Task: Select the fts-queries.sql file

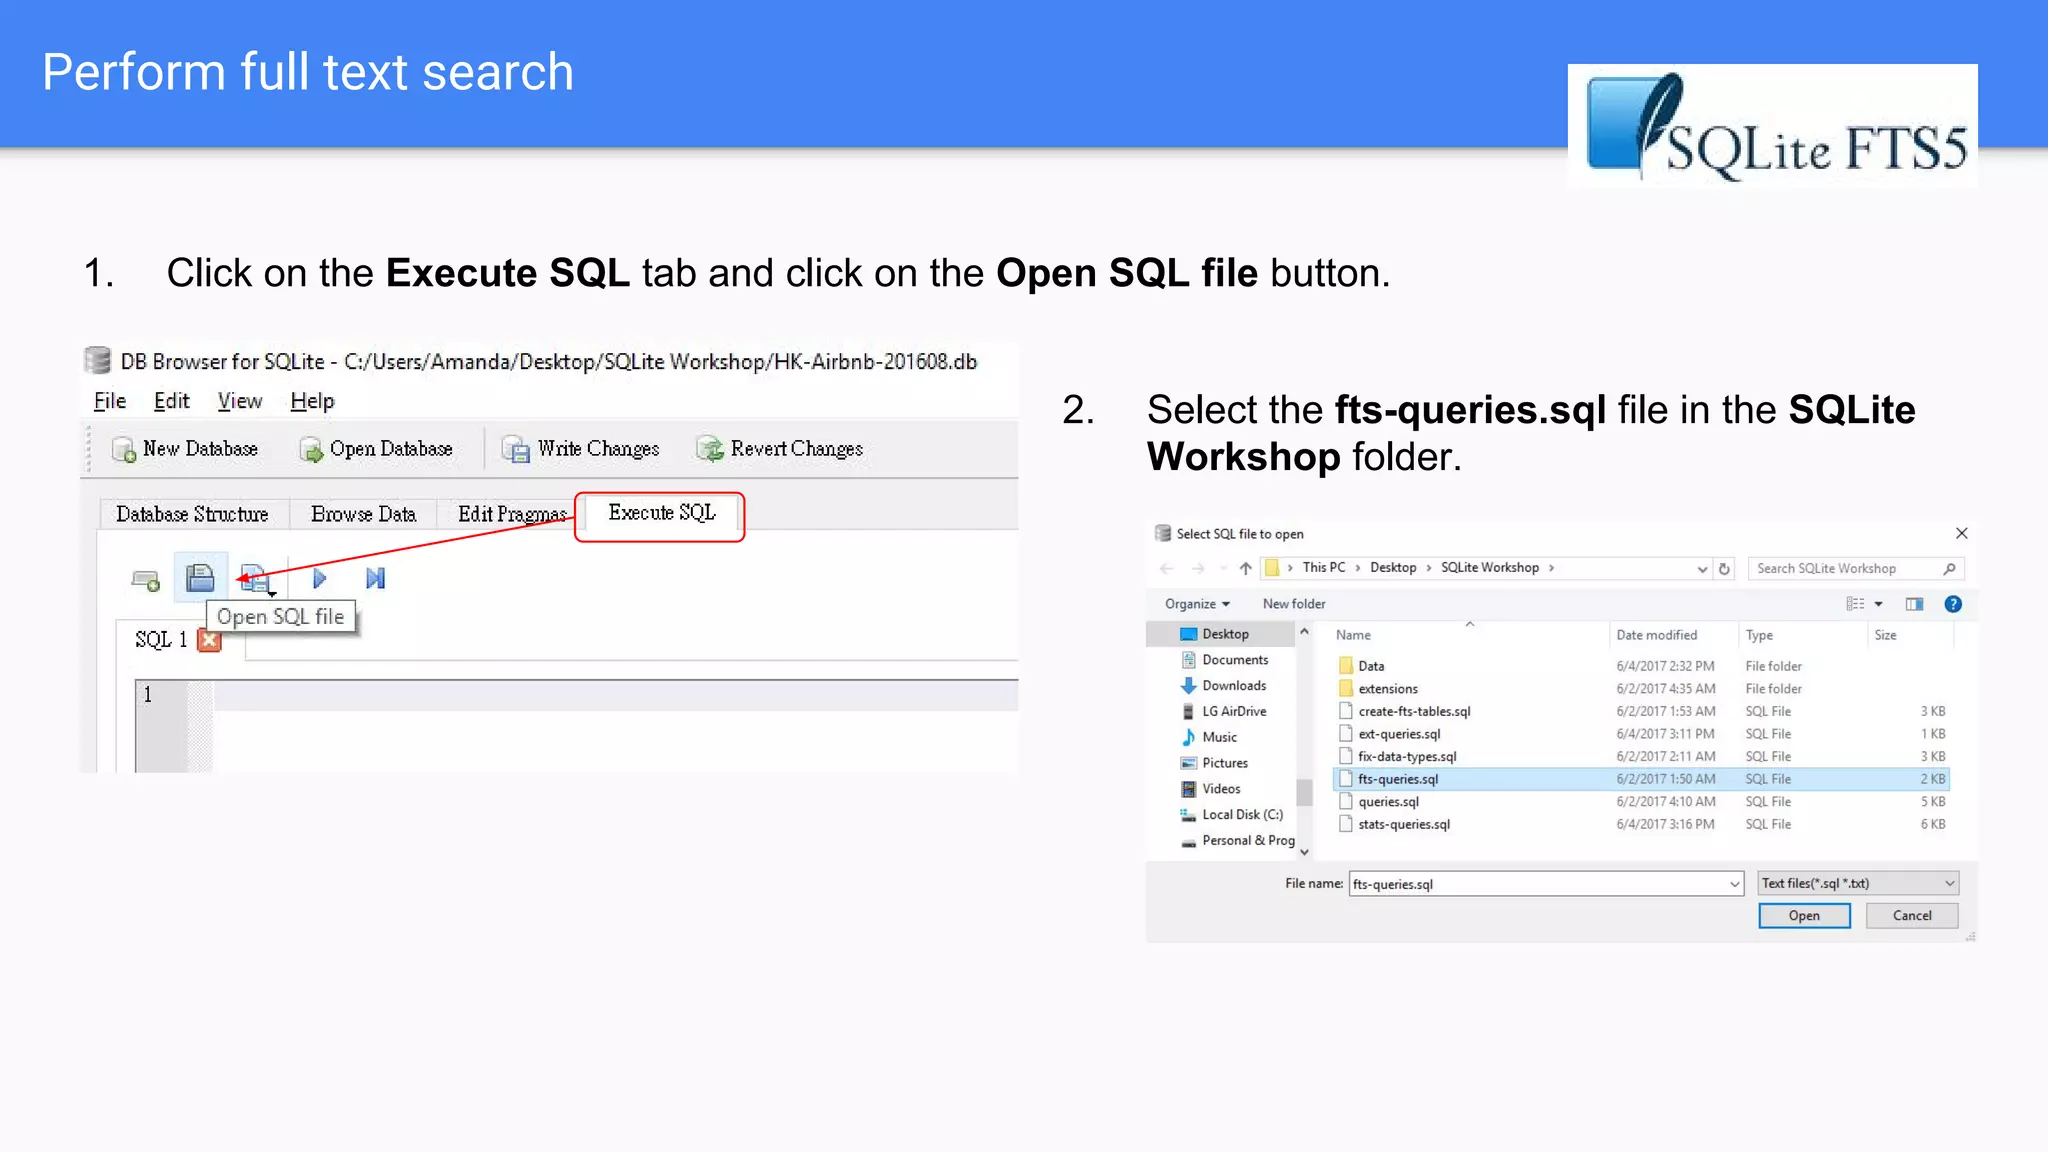Action: pos(1642,779)
